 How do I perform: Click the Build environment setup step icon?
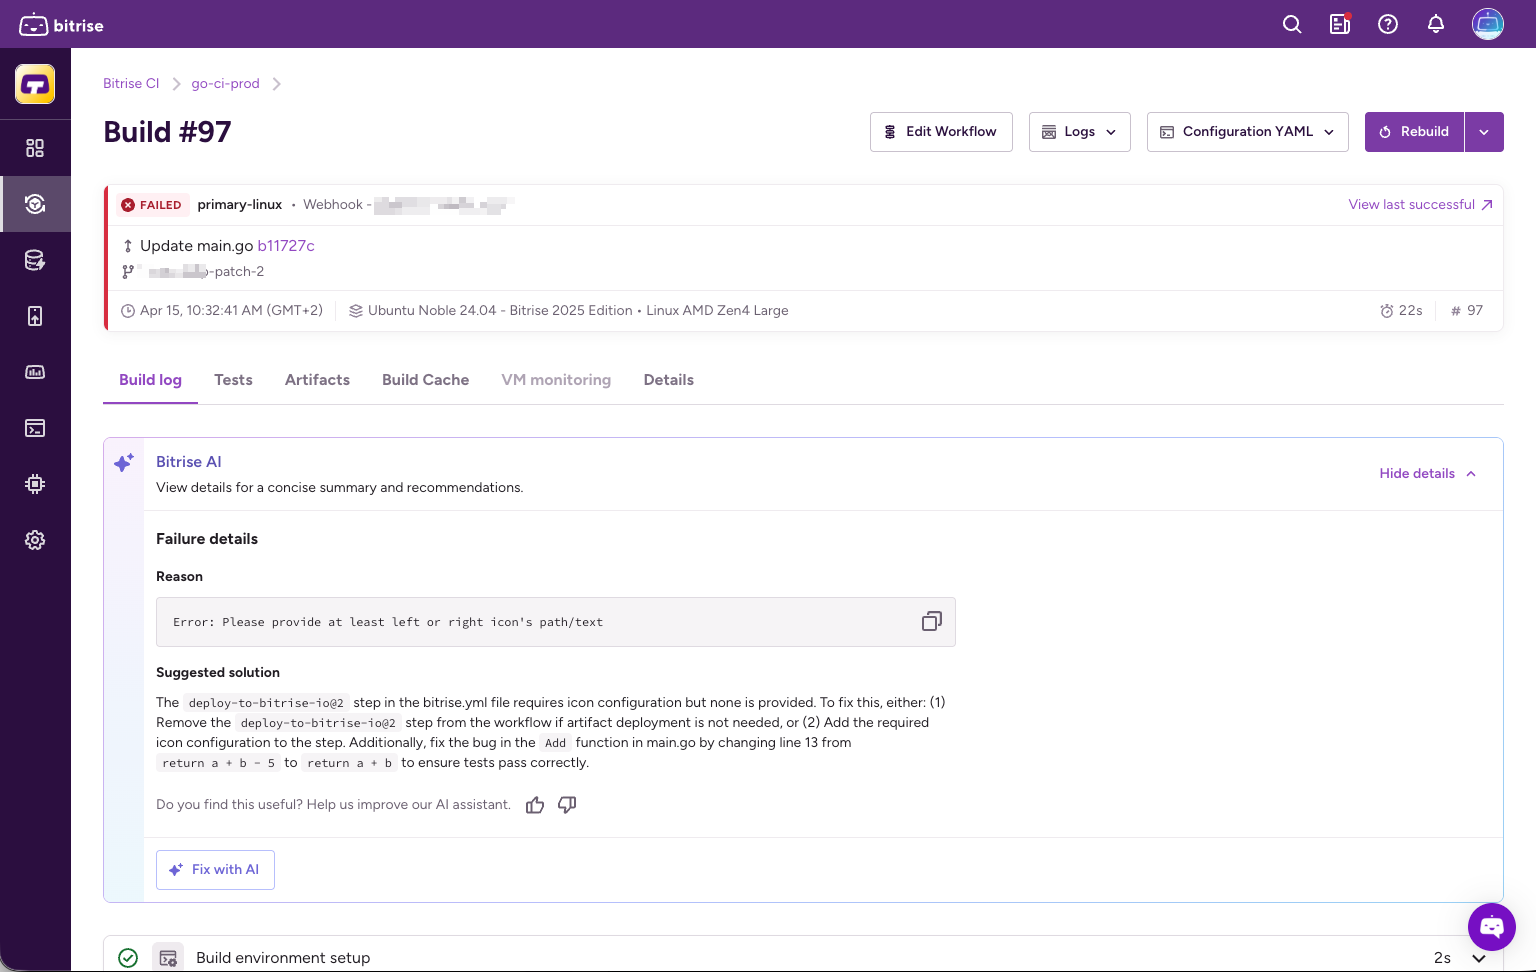[168, 958]
